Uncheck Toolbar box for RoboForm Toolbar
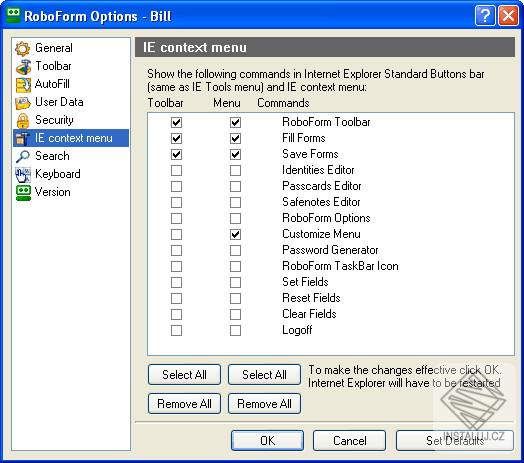Viewport: 524px width, 463px height. click(176, 122)
